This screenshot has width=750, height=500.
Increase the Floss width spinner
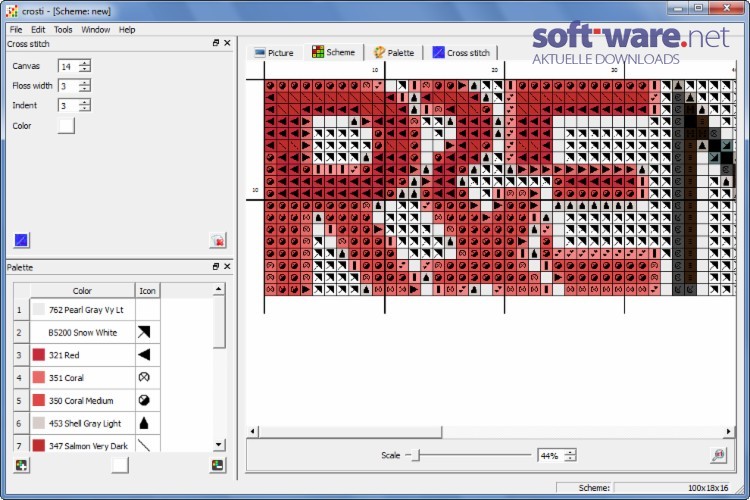[x=85, y=83]
